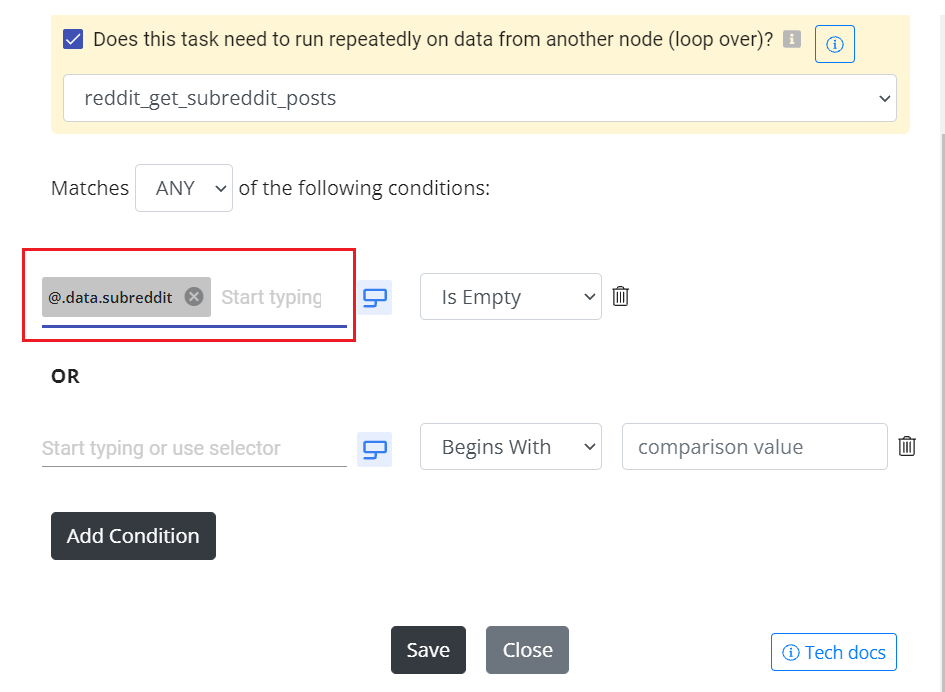The height and width of the screenshot is (692, 945).
Task: Open the reddit_get_subreddit_posts node dropdown
Action: point(480,98)
